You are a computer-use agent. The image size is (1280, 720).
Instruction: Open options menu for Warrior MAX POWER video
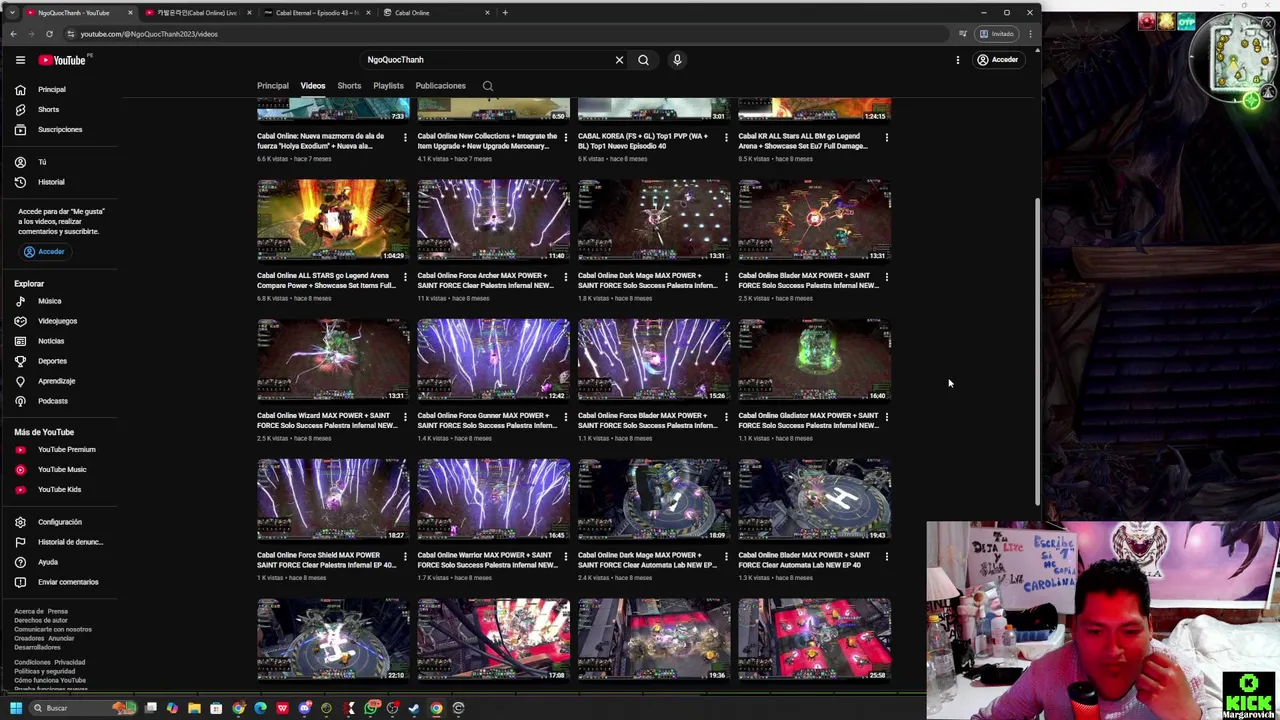566,557
